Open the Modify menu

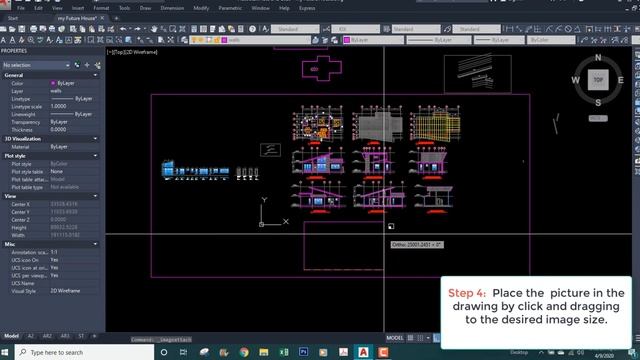[x=201, y=8]
